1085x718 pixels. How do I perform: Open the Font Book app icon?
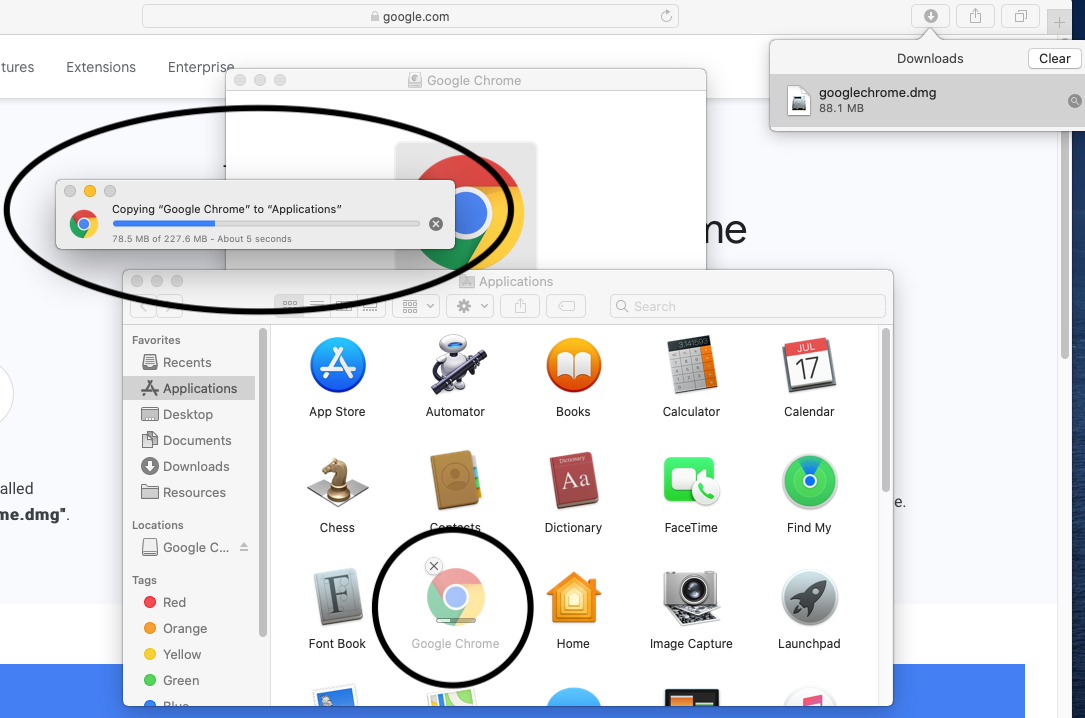(338, 597)
